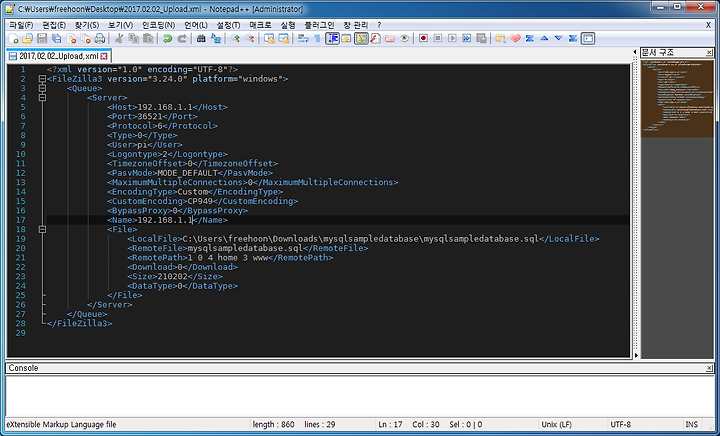Click the macro Playback icon

pyautogui.click(x=452, y=39)
